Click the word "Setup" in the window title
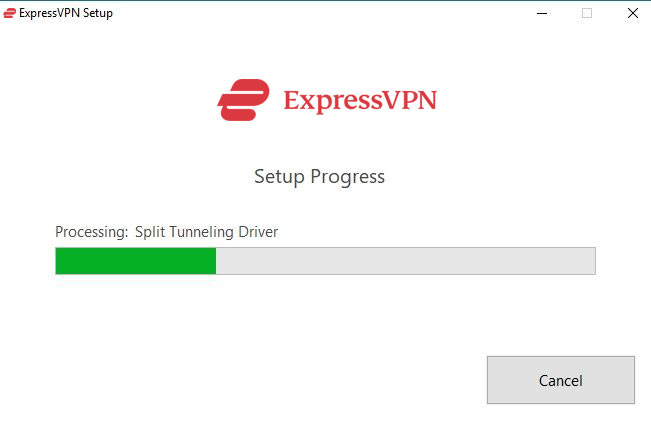The height and width of the screenshot is (430, 651). (x=98, y=13)
